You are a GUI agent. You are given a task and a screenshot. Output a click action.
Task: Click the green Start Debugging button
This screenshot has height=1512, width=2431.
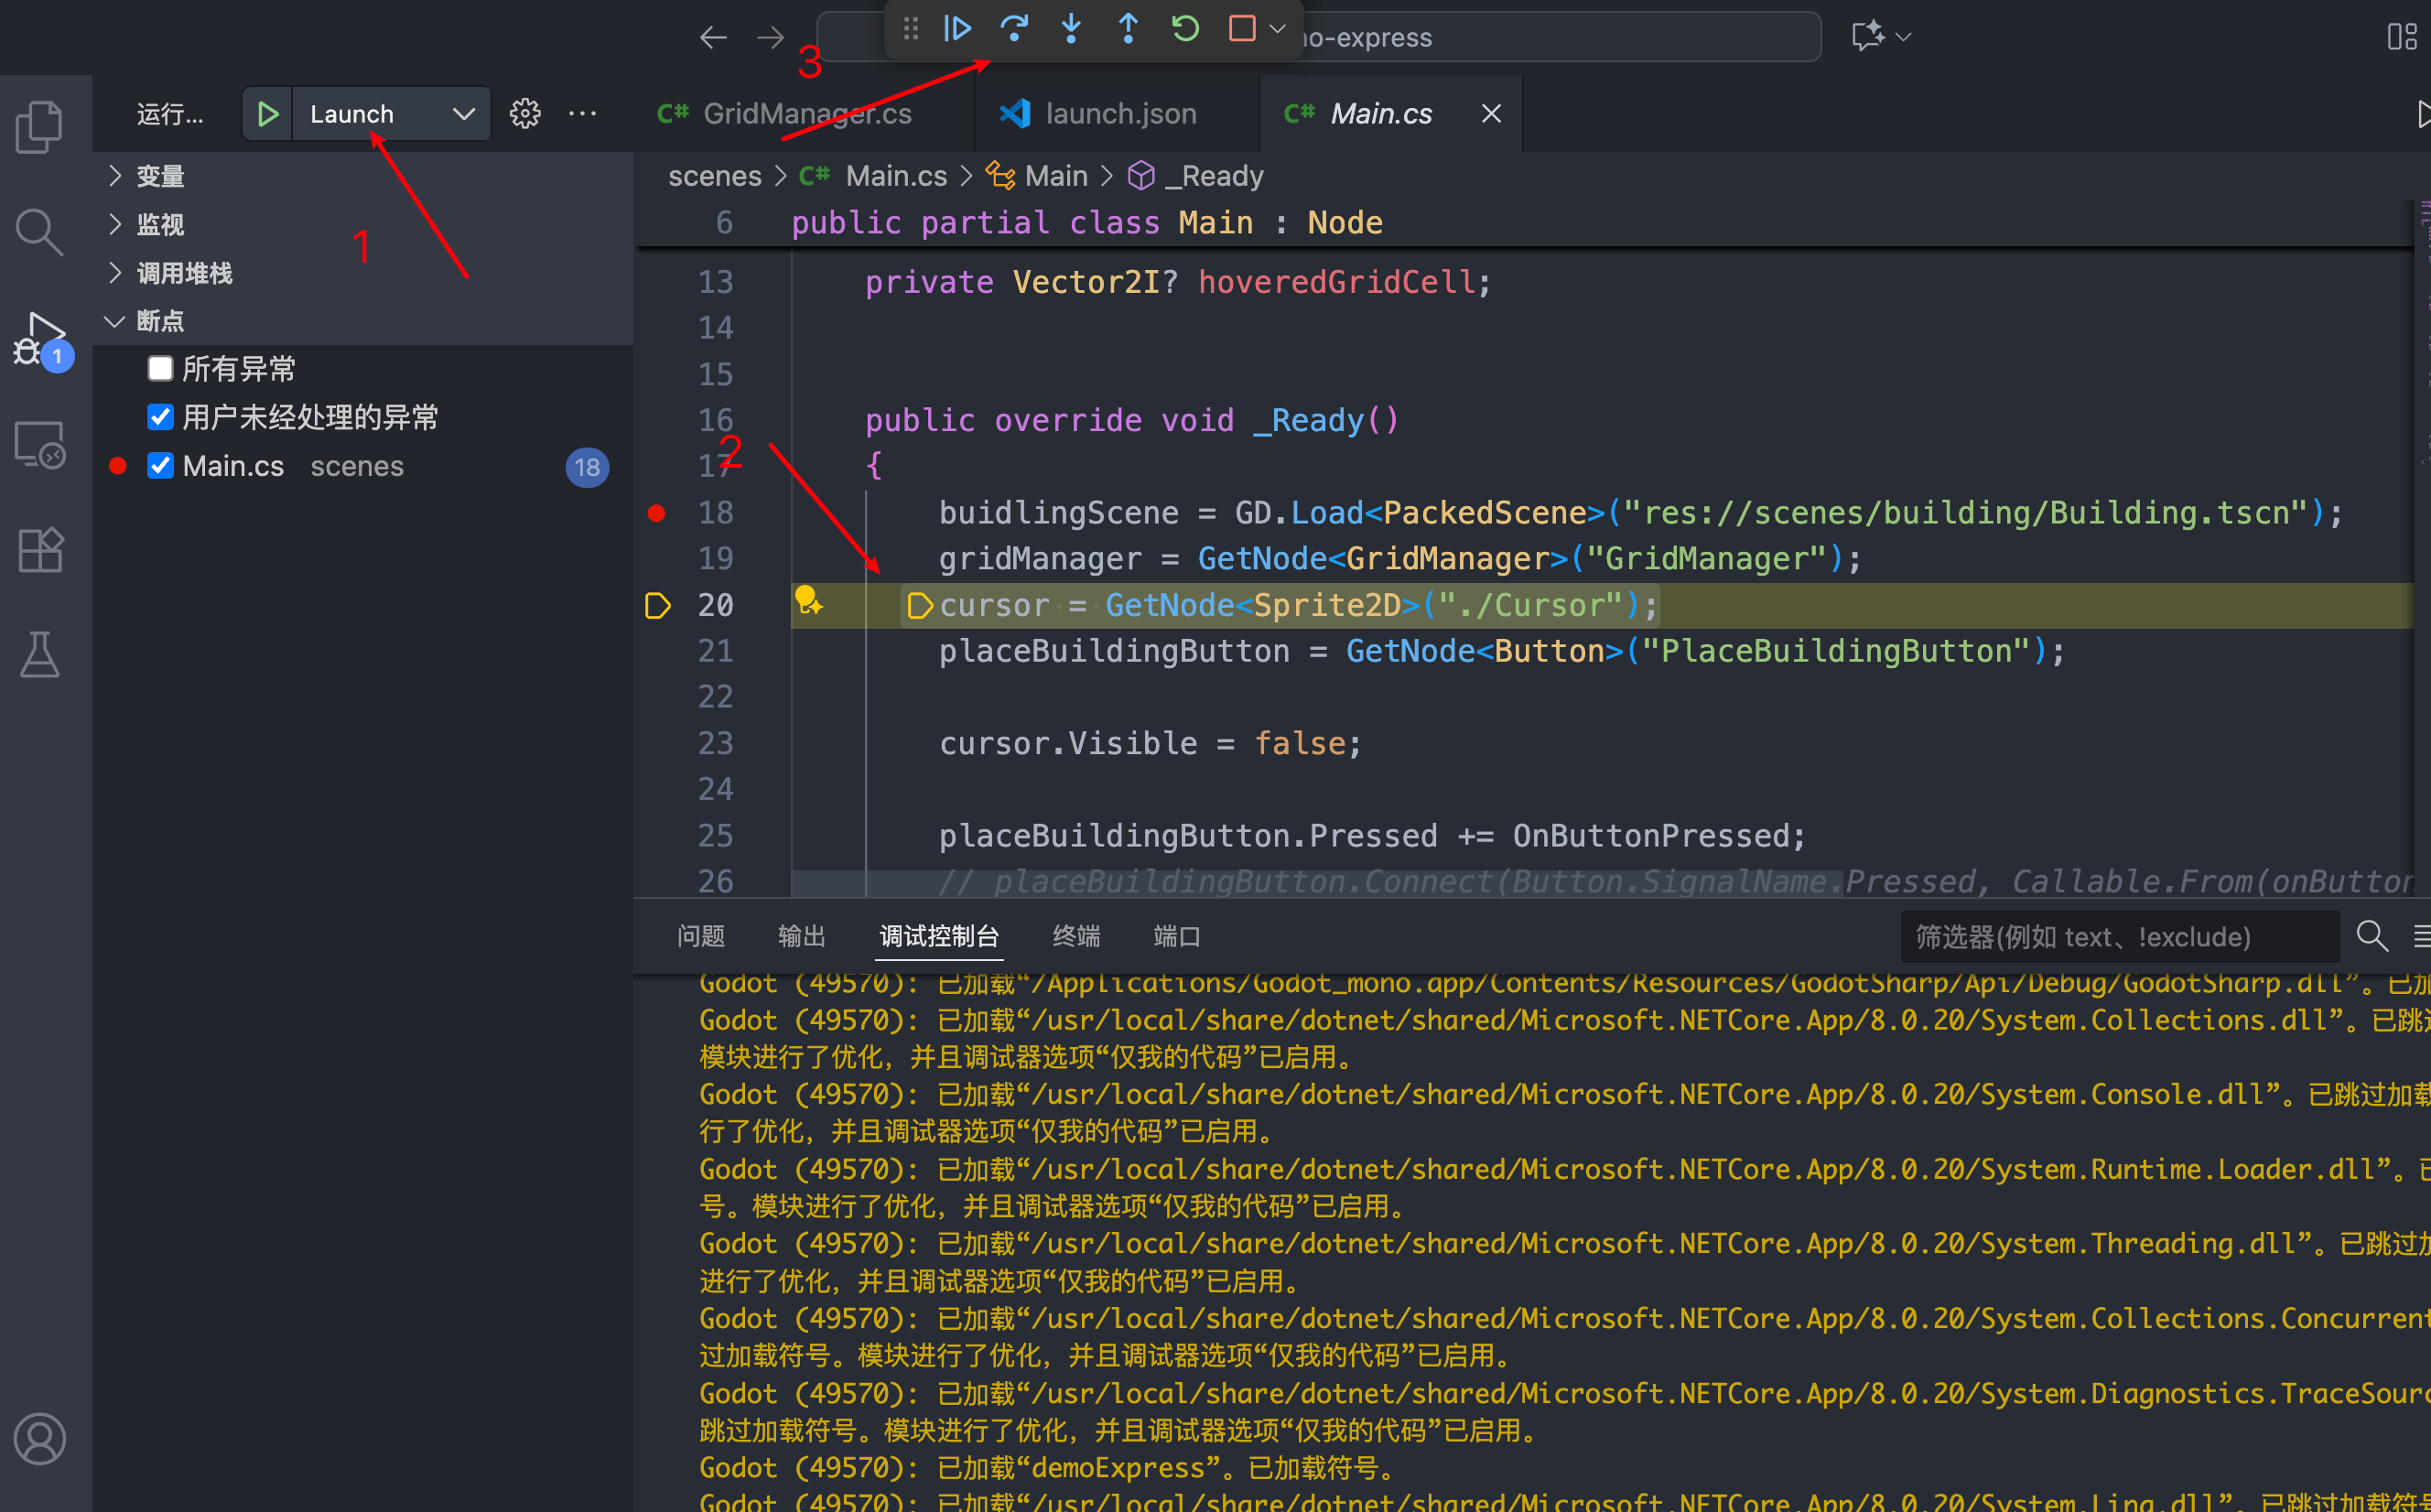point(267,114)
